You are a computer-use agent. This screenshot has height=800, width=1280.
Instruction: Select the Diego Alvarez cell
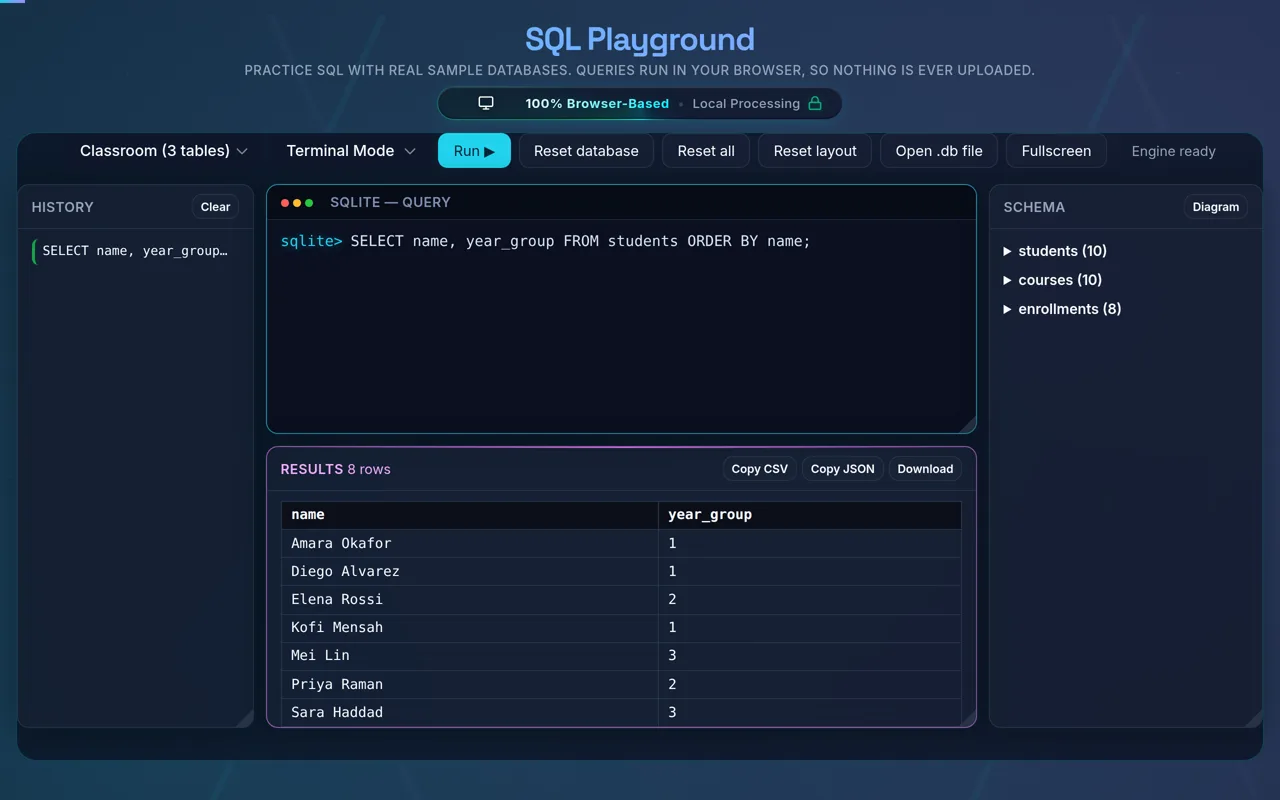click(470, 571)
